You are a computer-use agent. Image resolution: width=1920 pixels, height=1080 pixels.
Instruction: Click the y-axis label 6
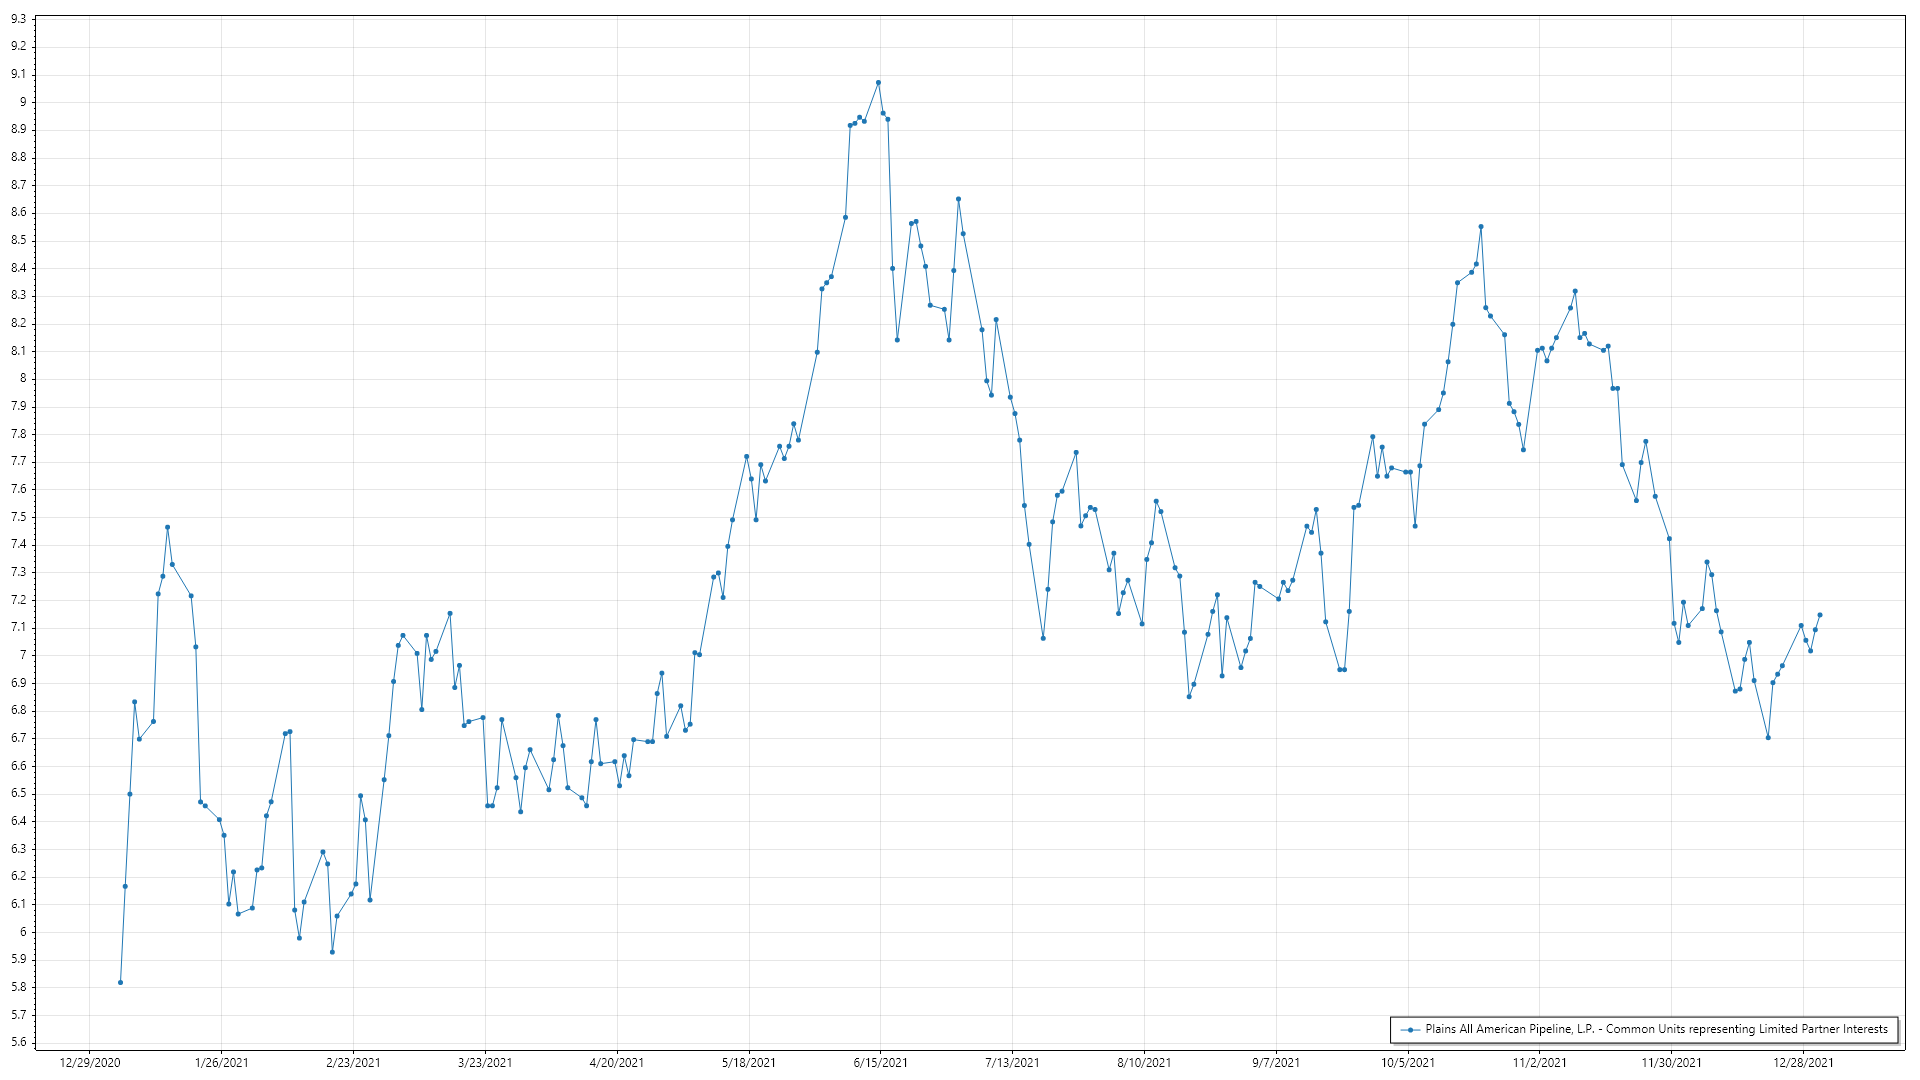(22, 932)
